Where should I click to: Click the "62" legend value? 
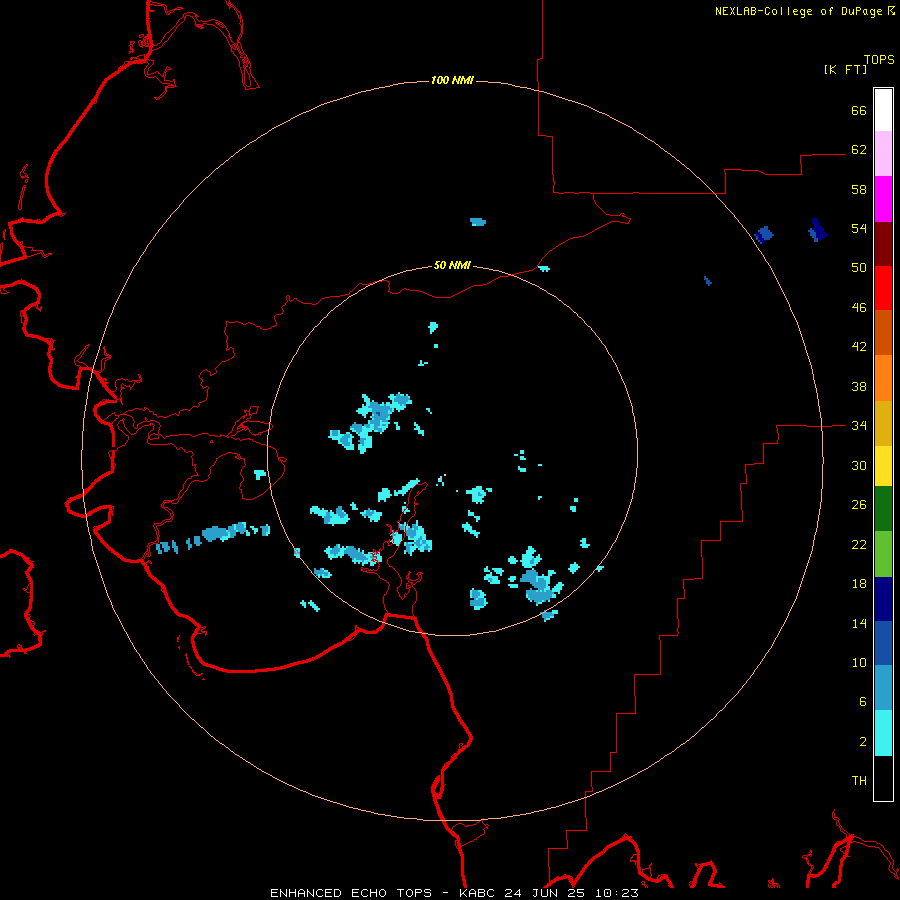(x=859, y=150)
